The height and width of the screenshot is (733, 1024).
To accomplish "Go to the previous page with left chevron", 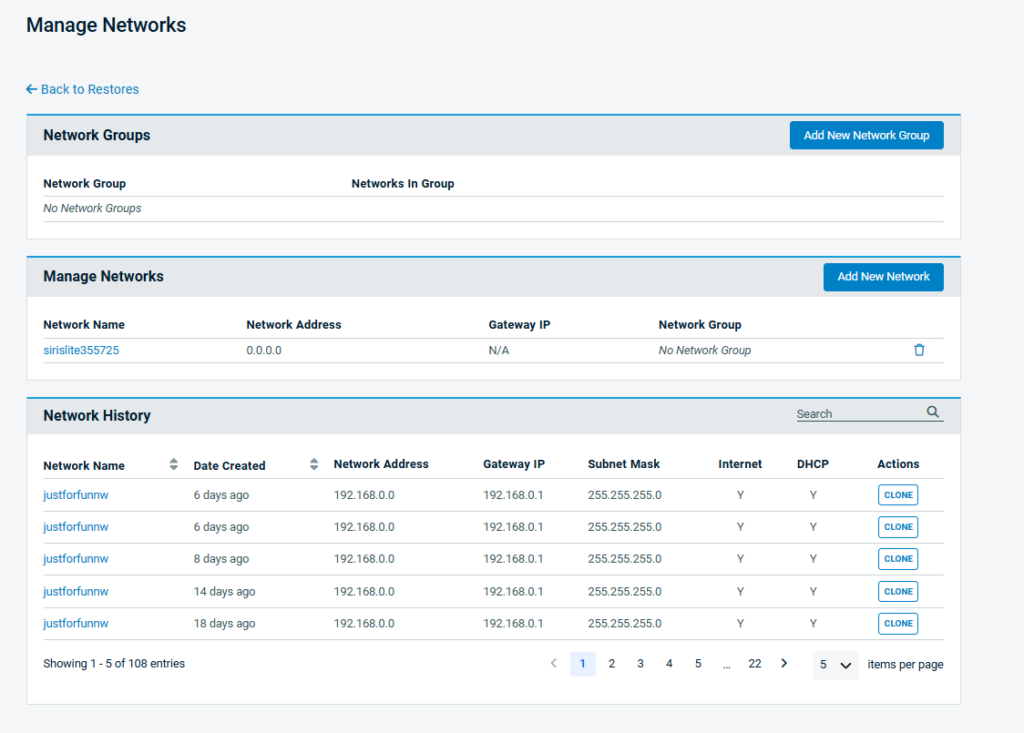I will coord(554,664).
